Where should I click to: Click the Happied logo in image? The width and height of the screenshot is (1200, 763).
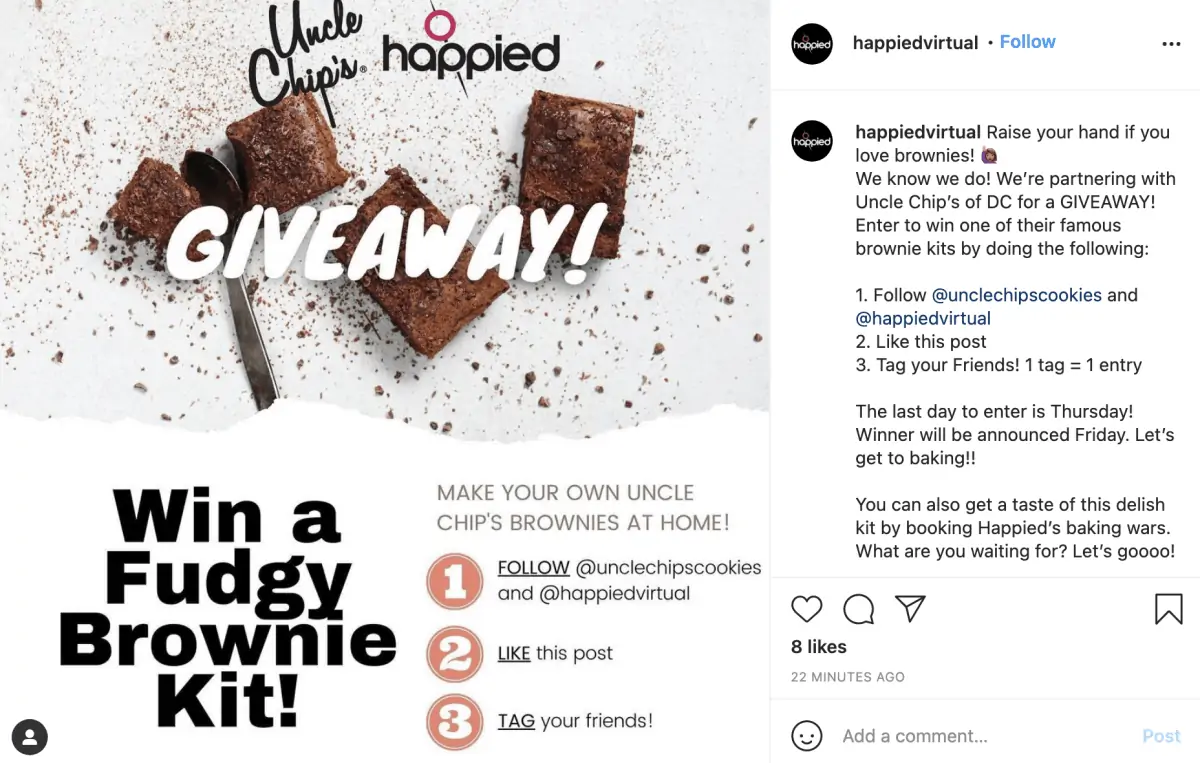(x=471, y=50)
